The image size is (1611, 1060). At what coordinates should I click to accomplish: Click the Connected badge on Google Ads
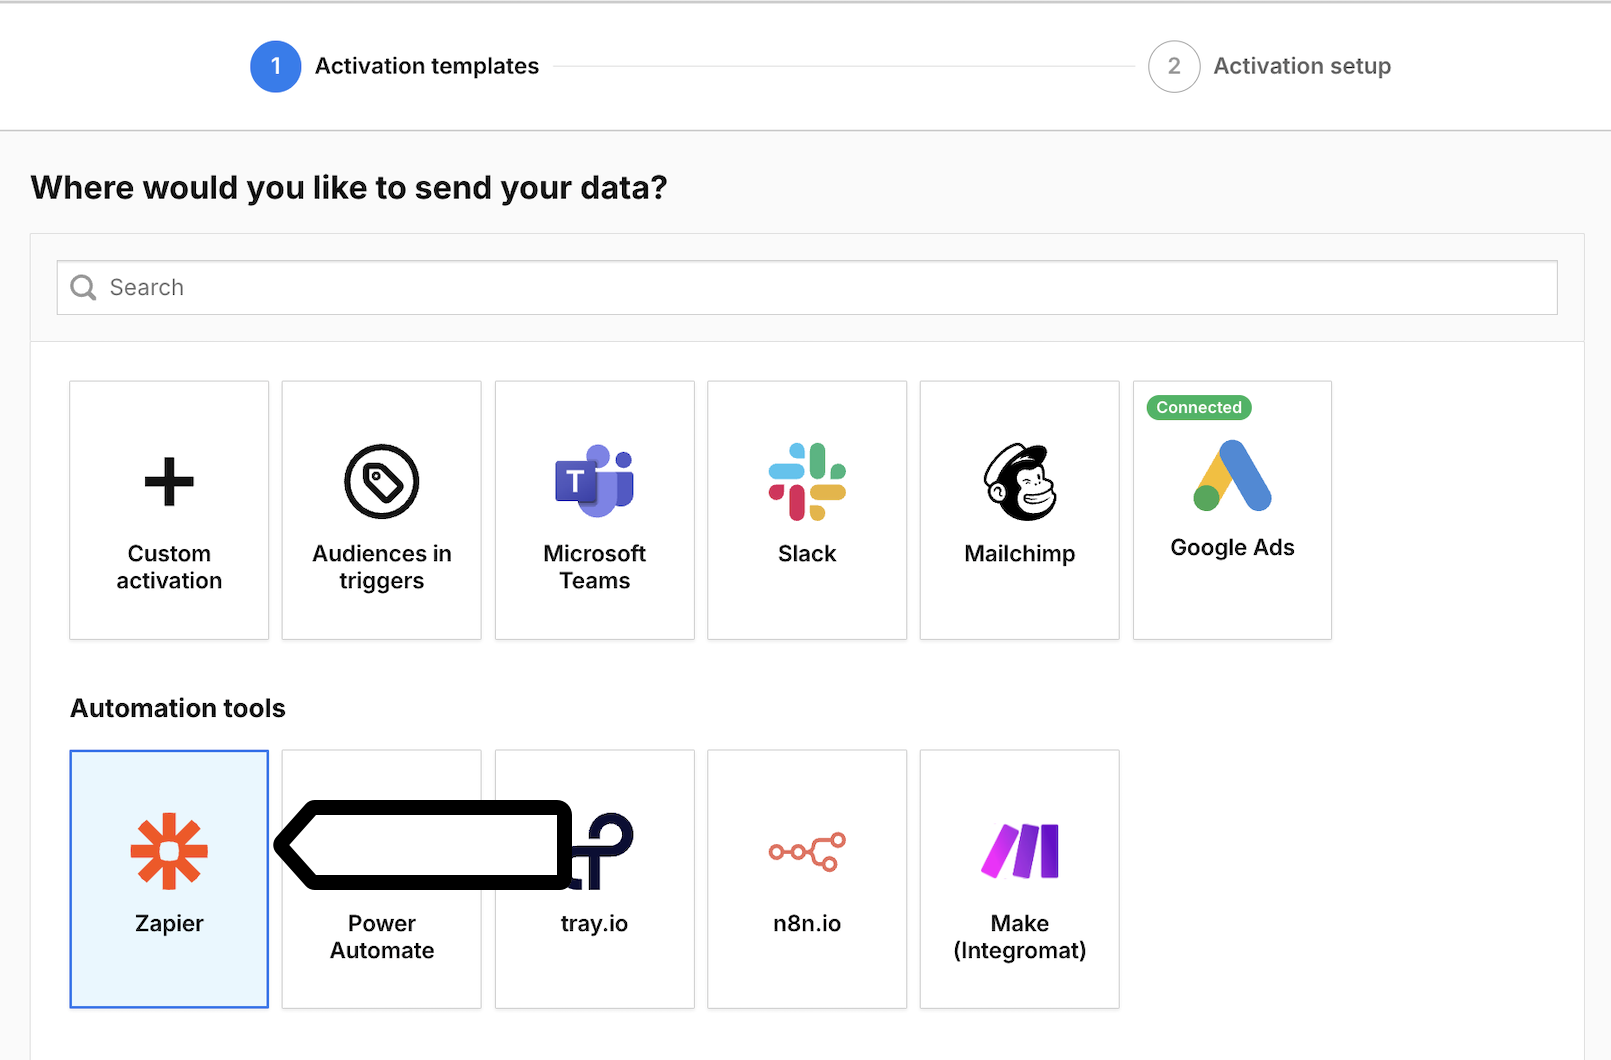pos(1197,407)
